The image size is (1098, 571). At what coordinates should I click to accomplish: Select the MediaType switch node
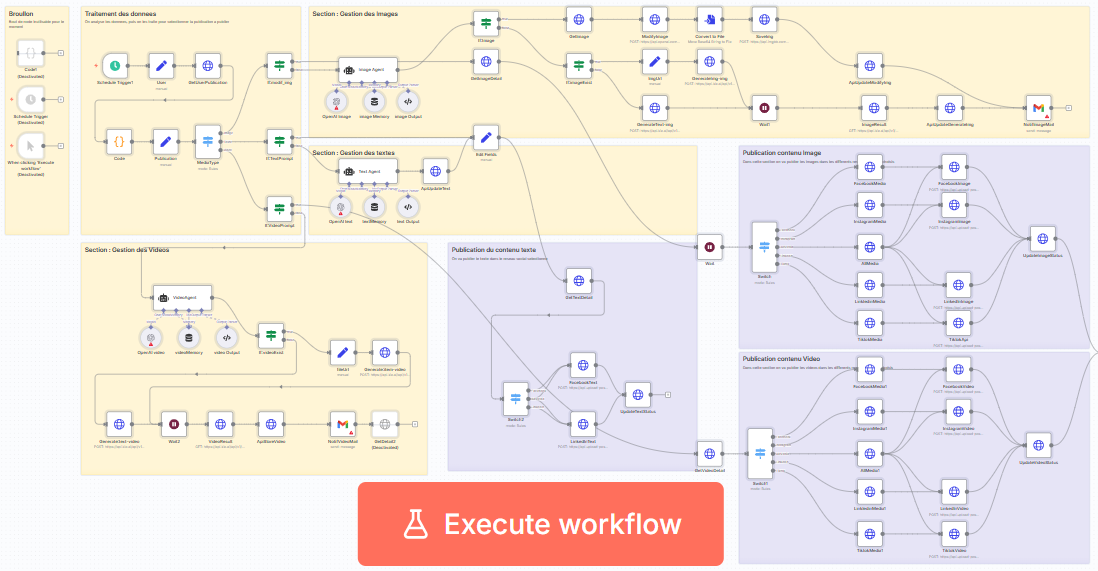pos(208,141)
